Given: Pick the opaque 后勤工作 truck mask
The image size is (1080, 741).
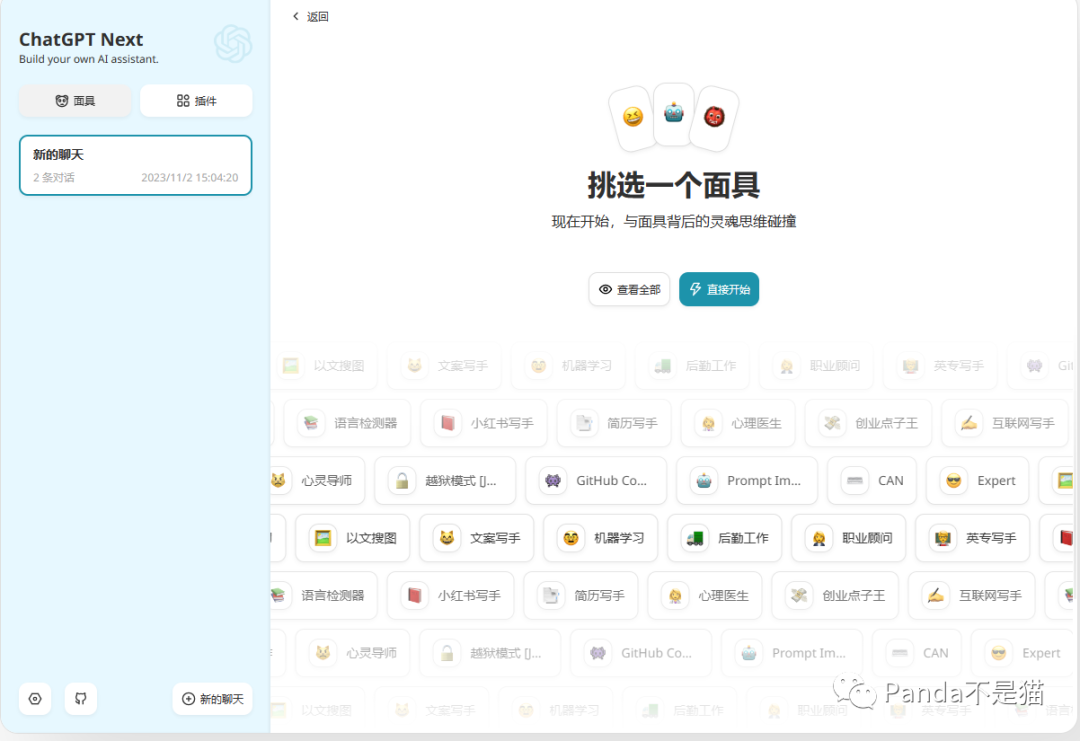Looking at the screenshot, I should click(x=725, y=538).
